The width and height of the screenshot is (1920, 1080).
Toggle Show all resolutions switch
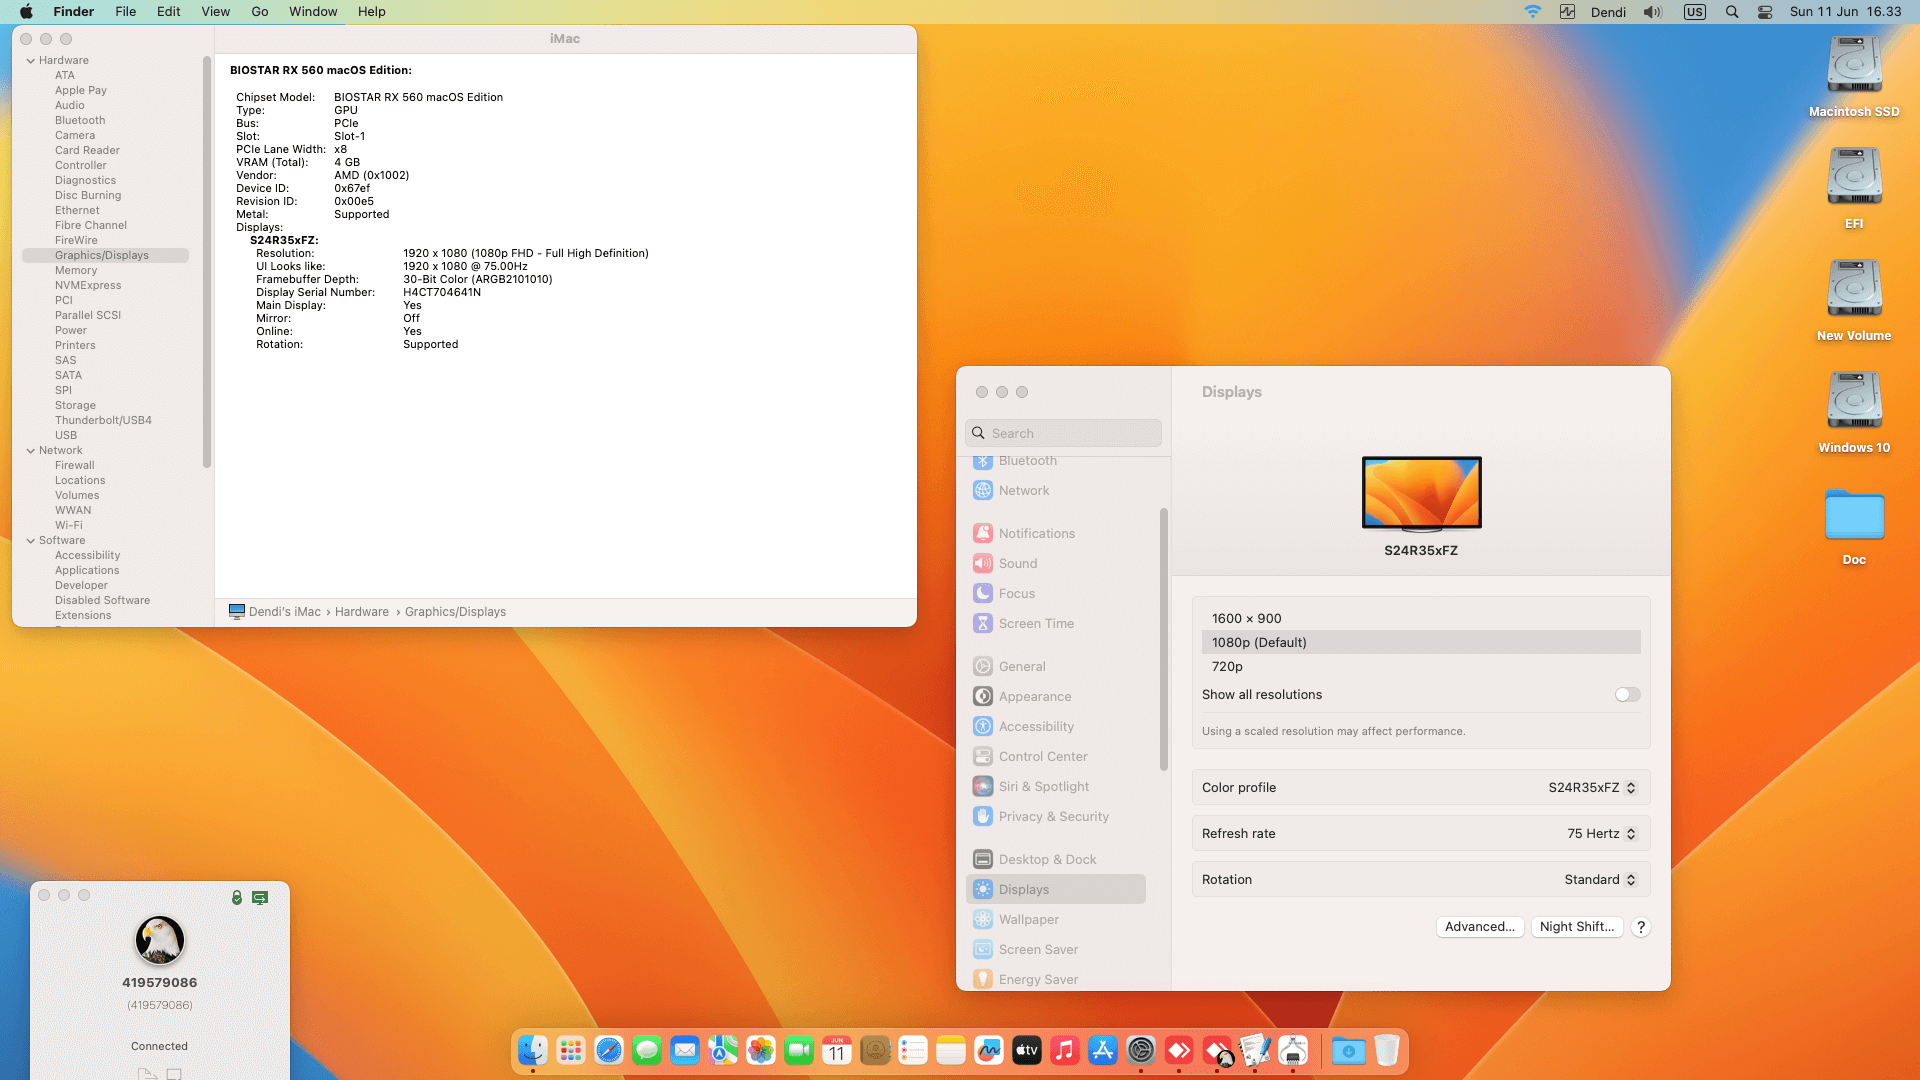(x=1627, y=694)
